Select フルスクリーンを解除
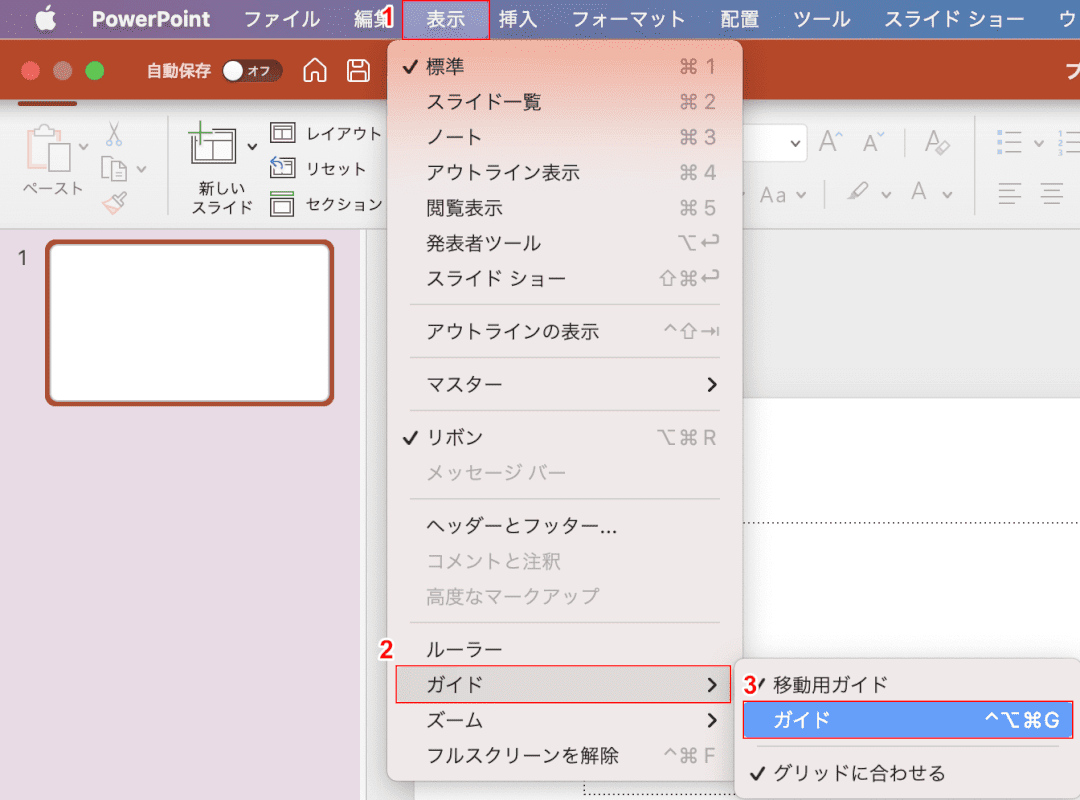 click(x=564, y=756)
